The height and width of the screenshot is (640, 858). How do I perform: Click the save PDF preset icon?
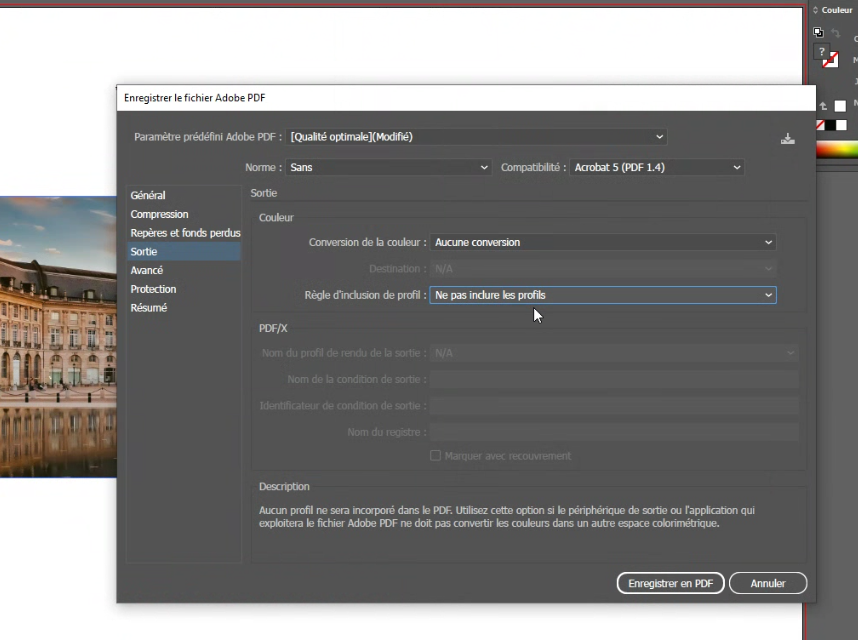coord(787,138)
